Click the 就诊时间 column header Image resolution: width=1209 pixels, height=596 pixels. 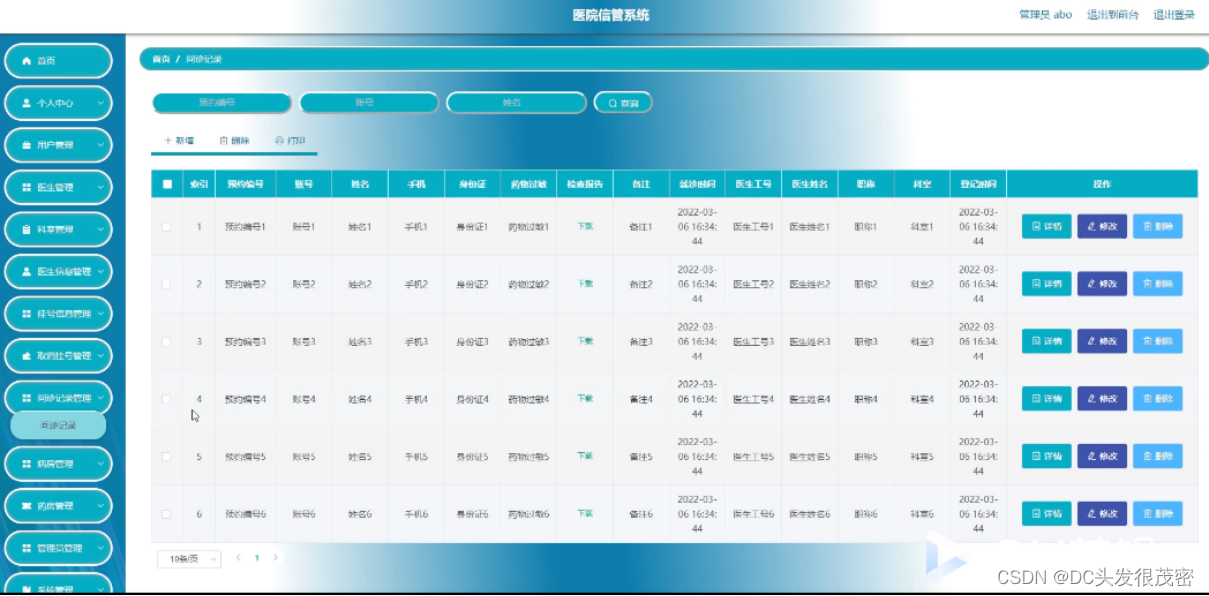[x=697, y=184]
